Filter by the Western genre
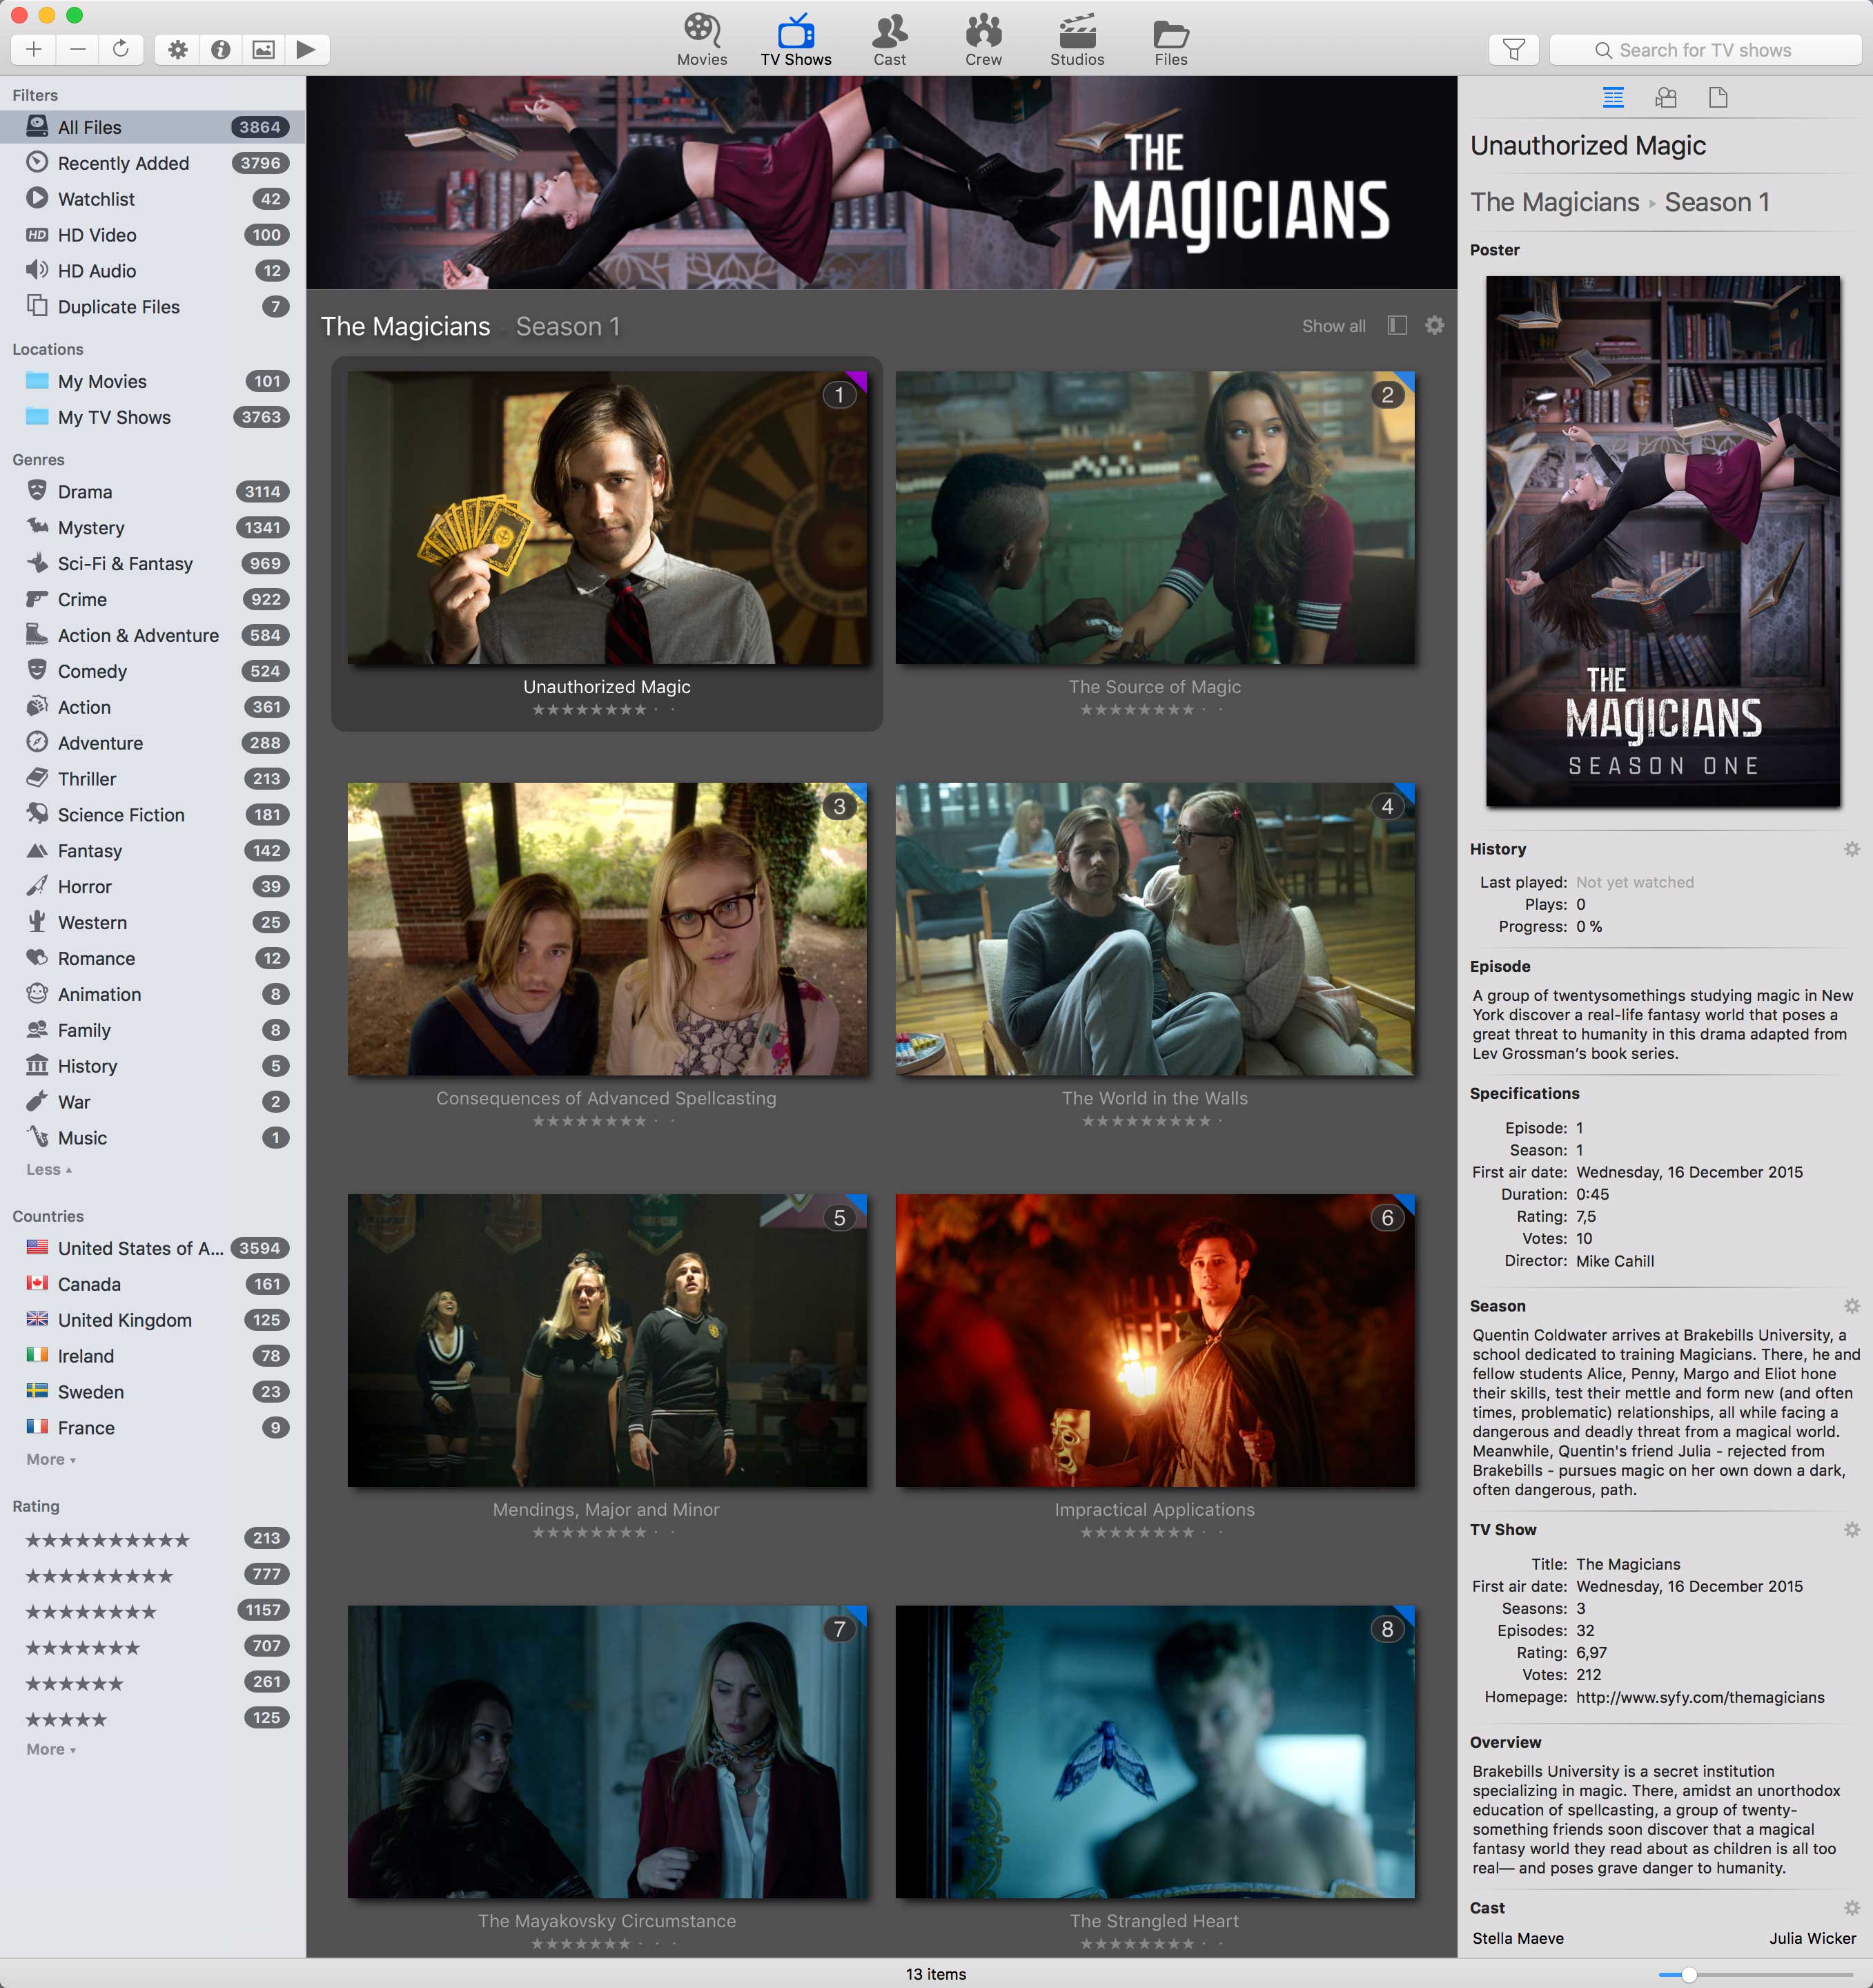The image size is (1873, 1988). (153, 923)
